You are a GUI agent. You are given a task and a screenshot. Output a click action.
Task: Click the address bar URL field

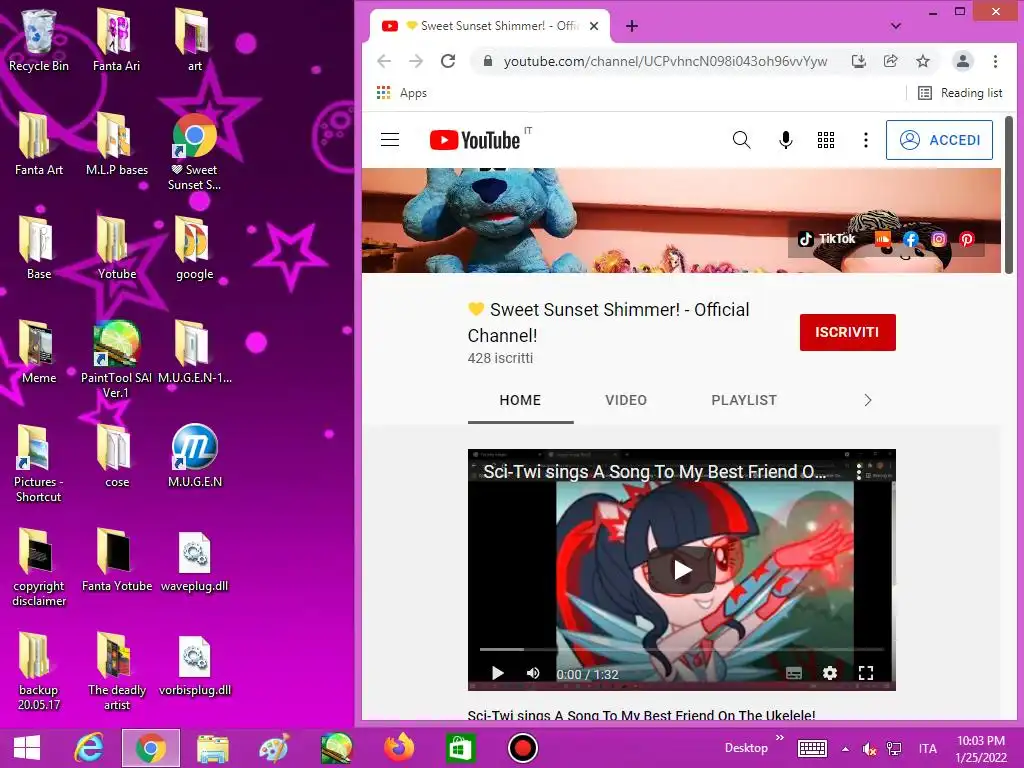pyautogui.click(x=665, y=61)
